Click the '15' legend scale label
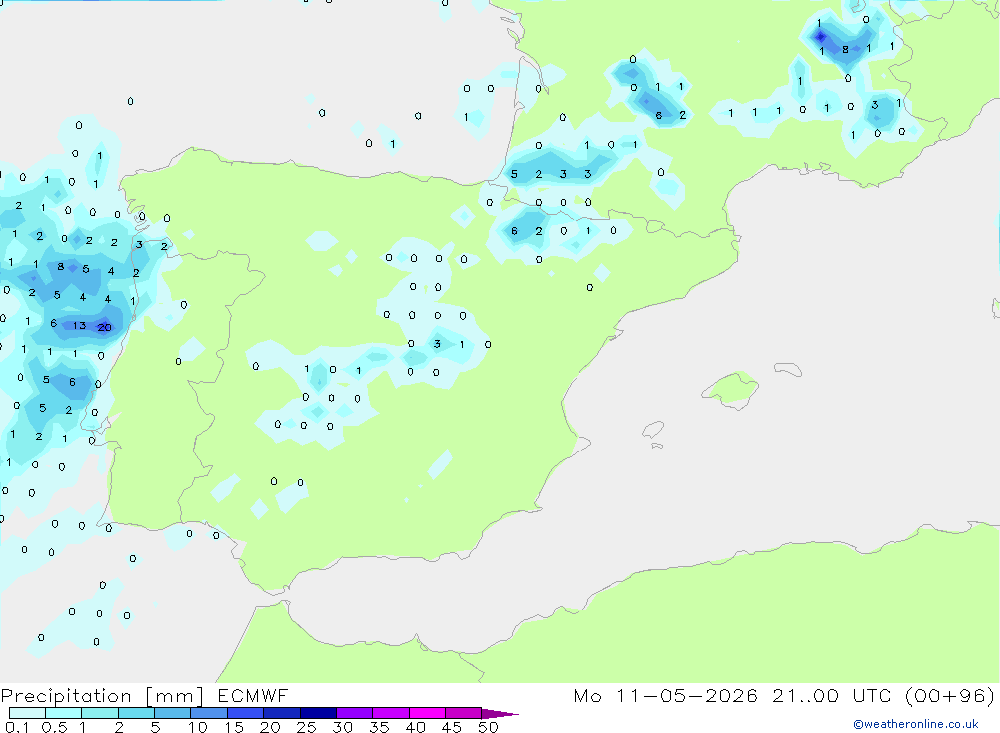This screenshot has width=1000, height=733. pos(234,727)
